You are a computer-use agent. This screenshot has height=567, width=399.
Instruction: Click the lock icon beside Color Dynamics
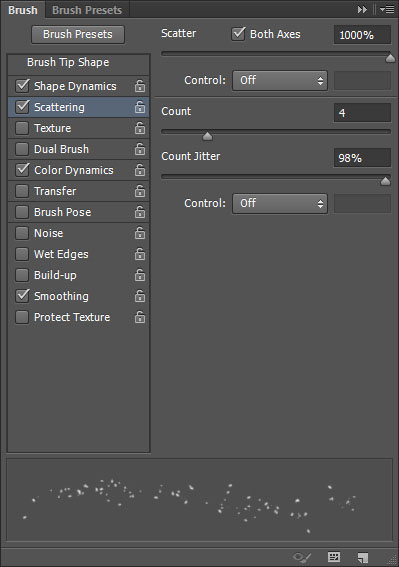140,170
